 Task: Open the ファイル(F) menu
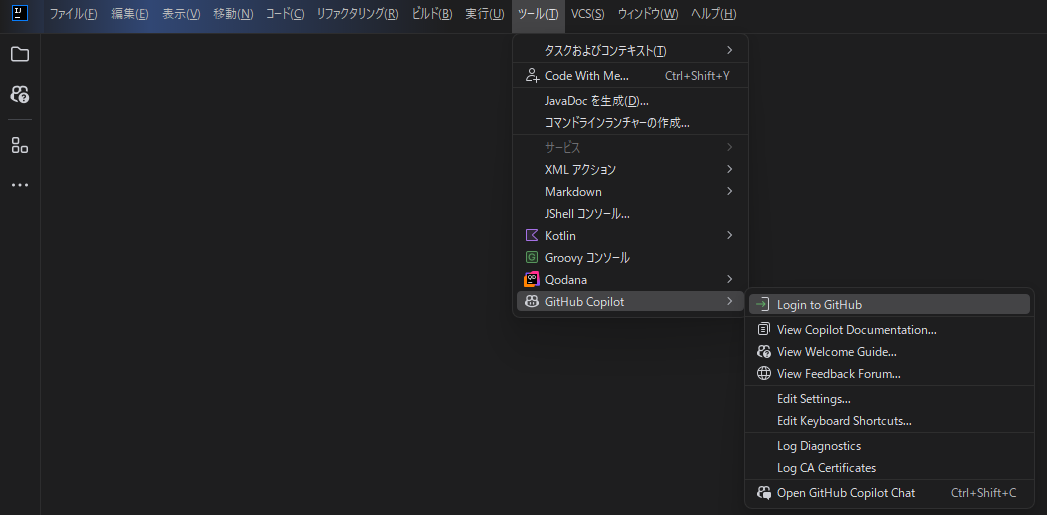[x=73, y=14]
